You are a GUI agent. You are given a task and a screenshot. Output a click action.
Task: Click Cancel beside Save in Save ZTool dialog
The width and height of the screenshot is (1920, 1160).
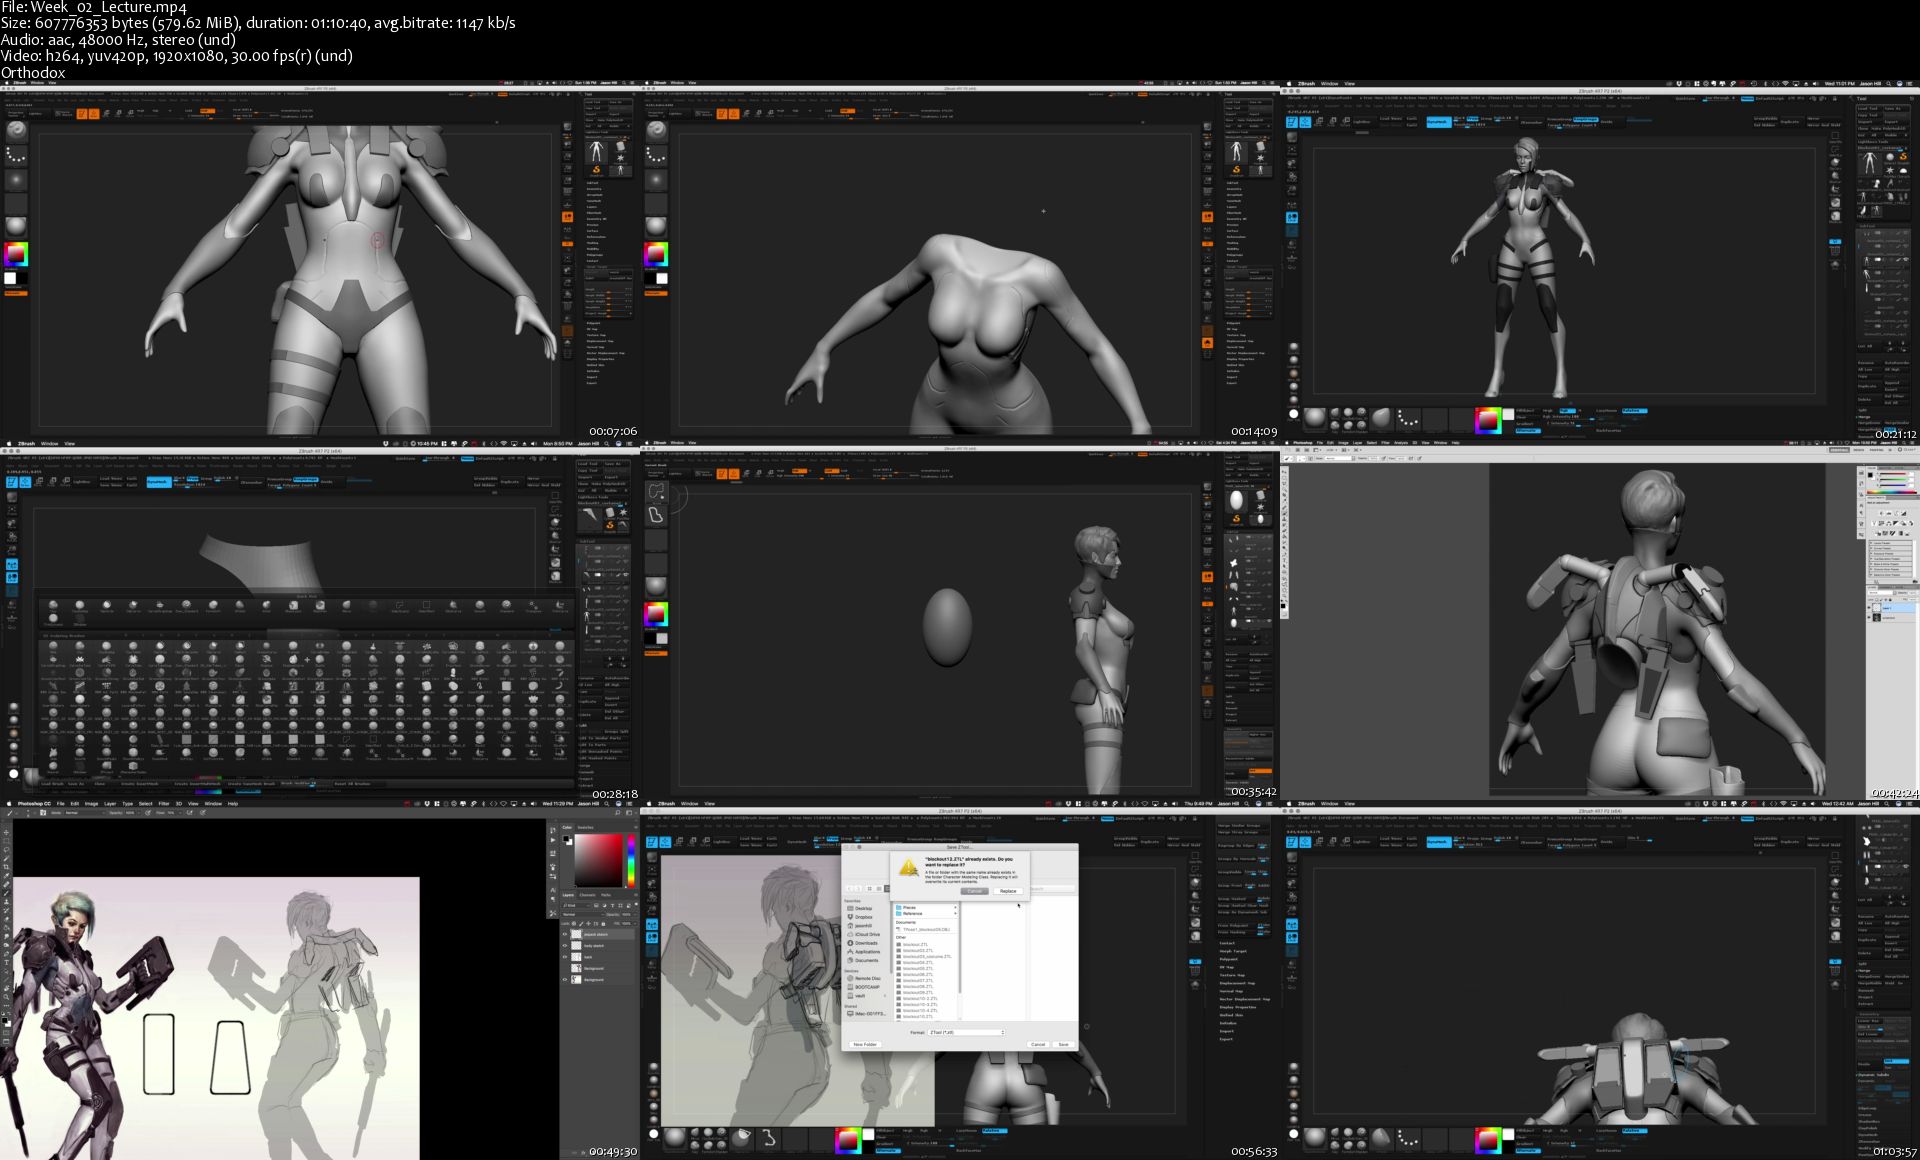coord(1038,1044)
